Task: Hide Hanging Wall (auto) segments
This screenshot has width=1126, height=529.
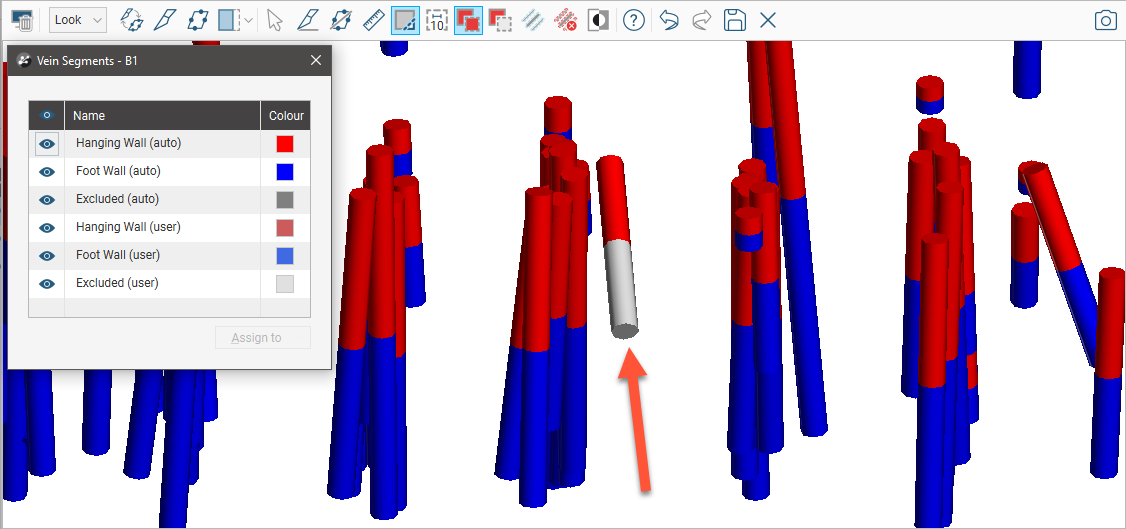Action: pyautogui.click(x=46, y=144)
